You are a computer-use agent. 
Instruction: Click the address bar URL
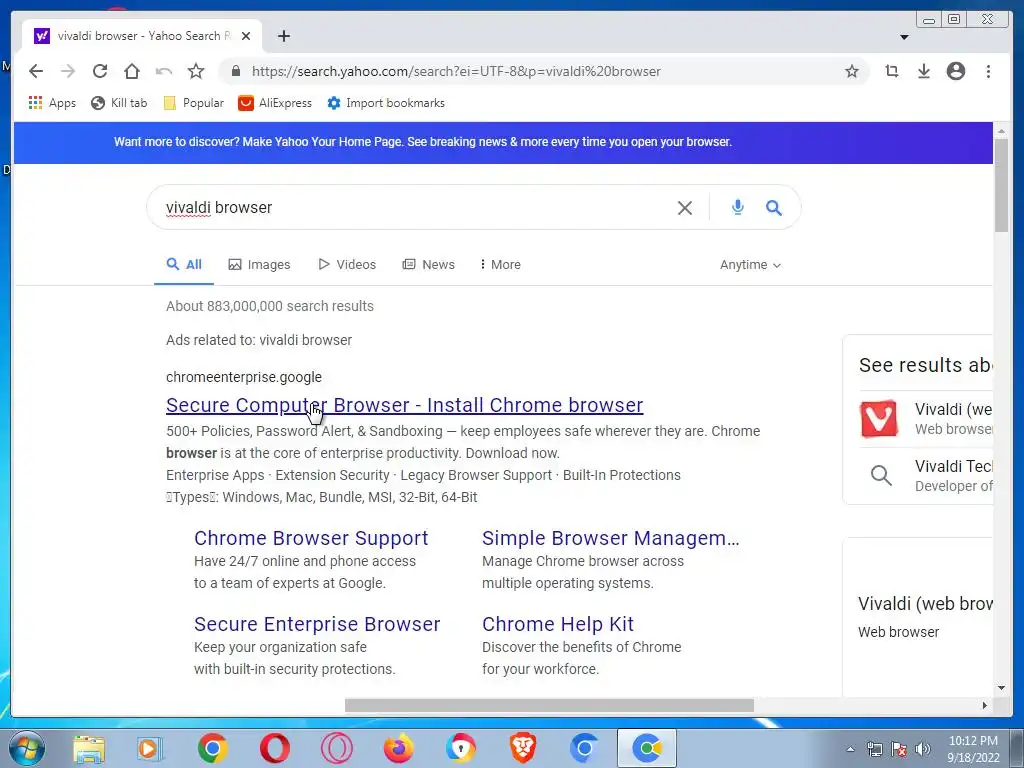click(x=456, y=71)
